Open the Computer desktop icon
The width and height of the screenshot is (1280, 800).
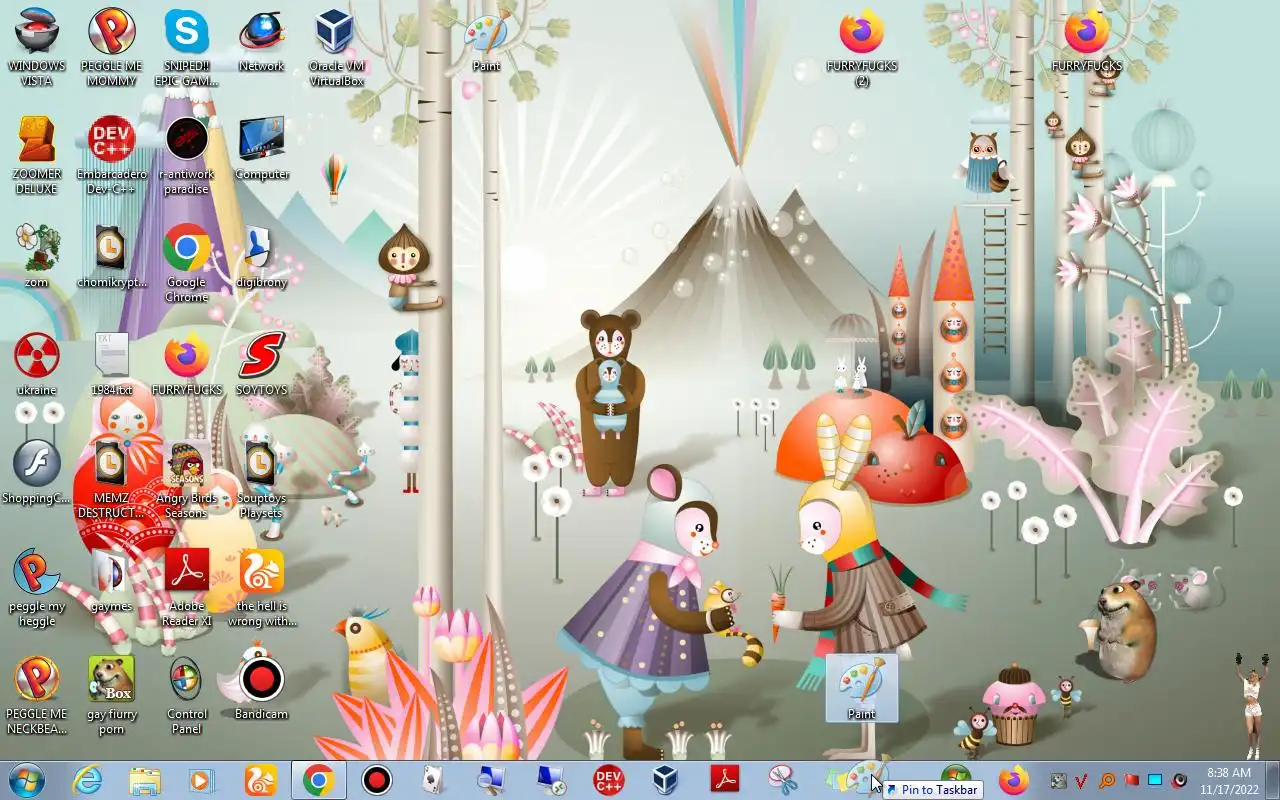coord(261,149)
